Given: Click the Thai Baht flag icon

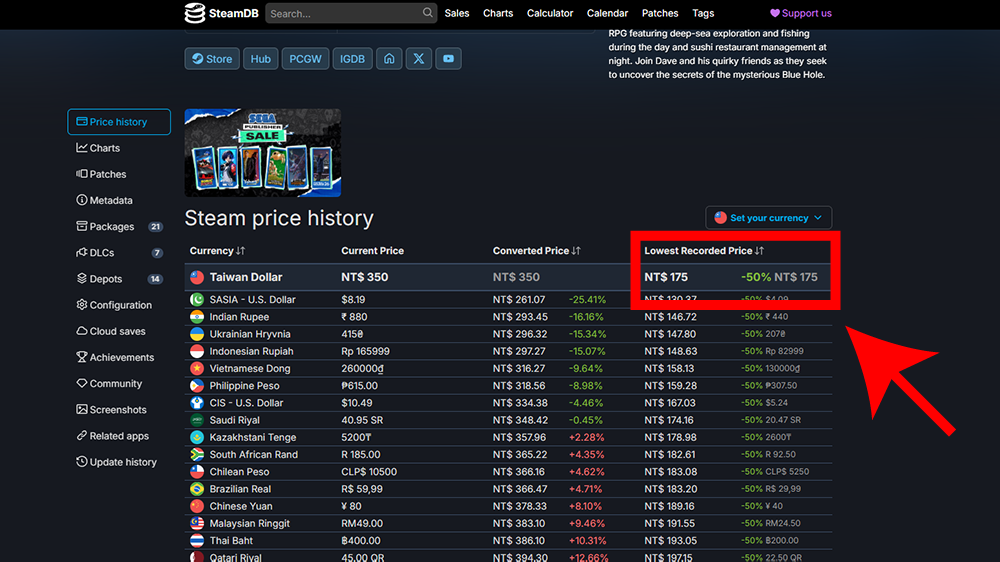Looking at the screenshot, I should point(197,540).
